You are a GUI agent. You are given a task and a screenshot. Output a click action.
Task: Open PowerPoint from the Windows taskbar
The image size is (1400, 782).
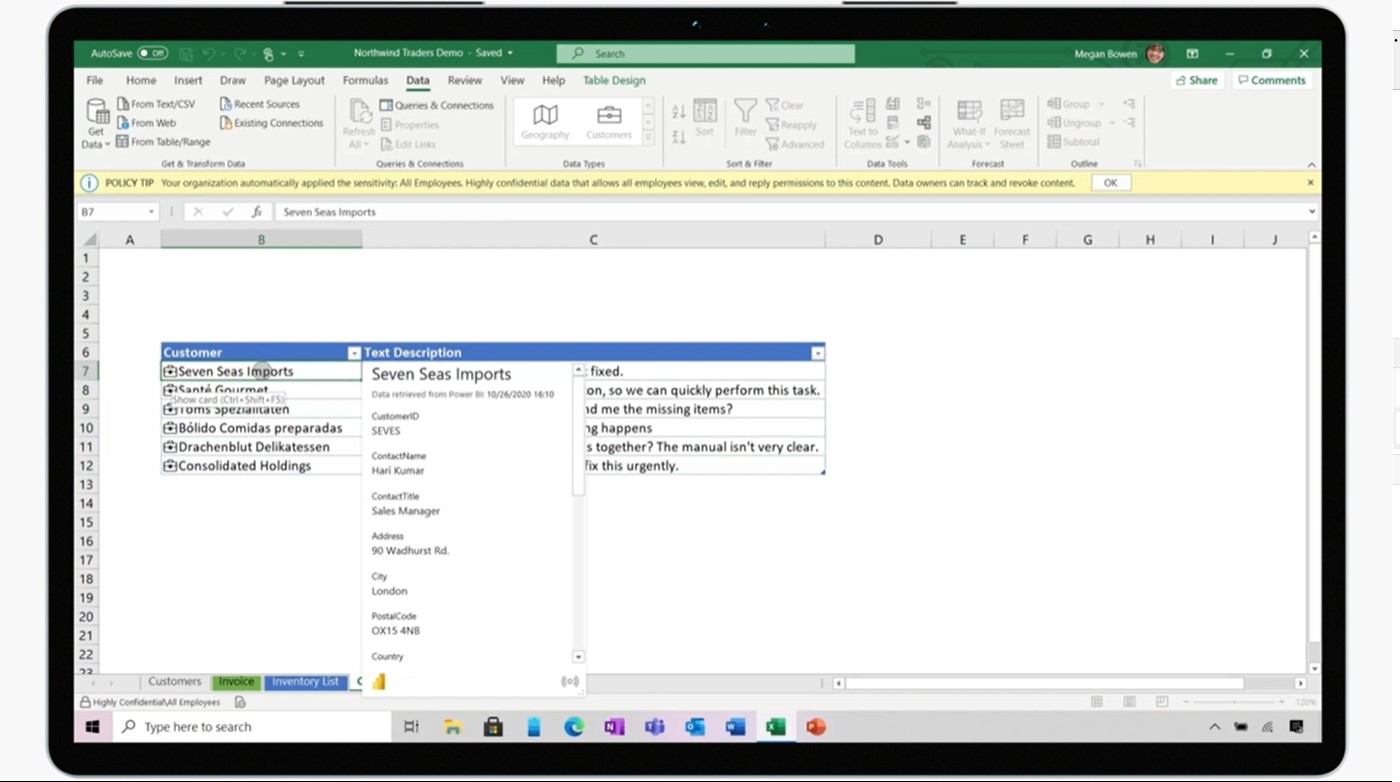click(816, 727)
